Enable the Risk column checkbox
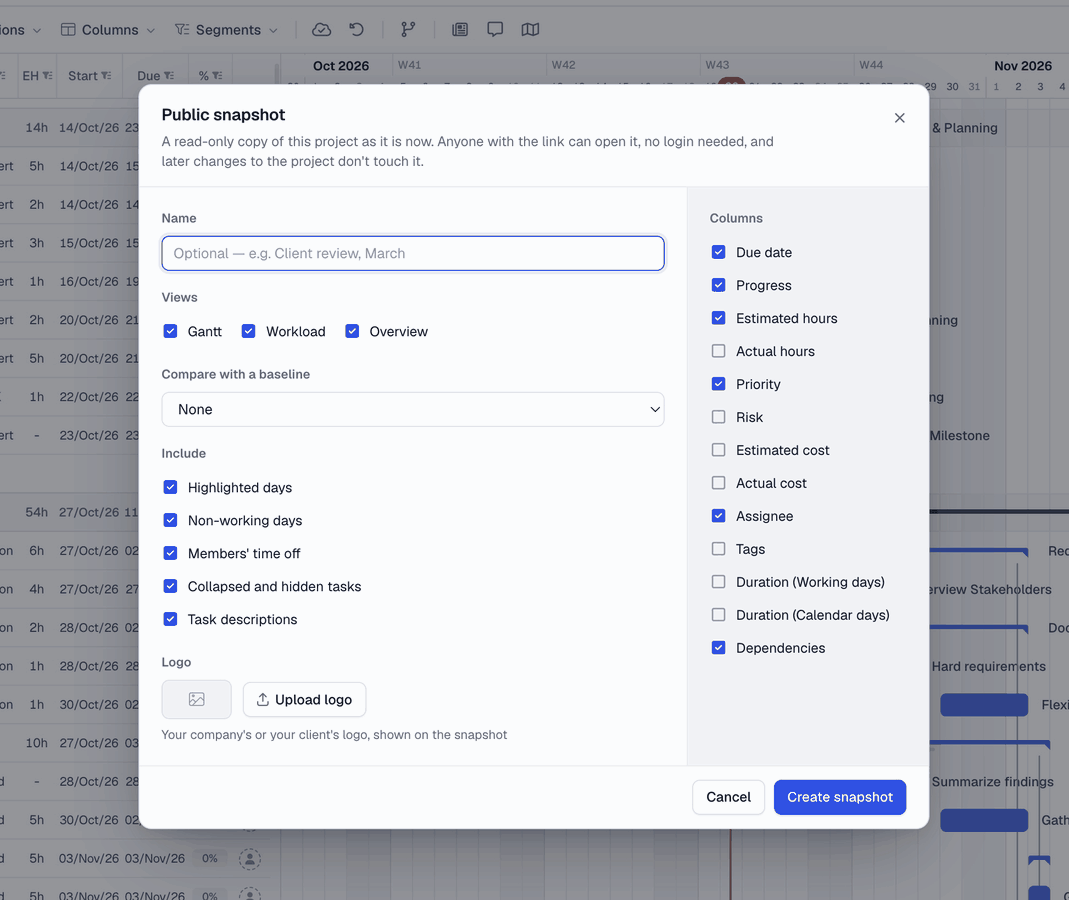1069x900 pixels. 719,417
